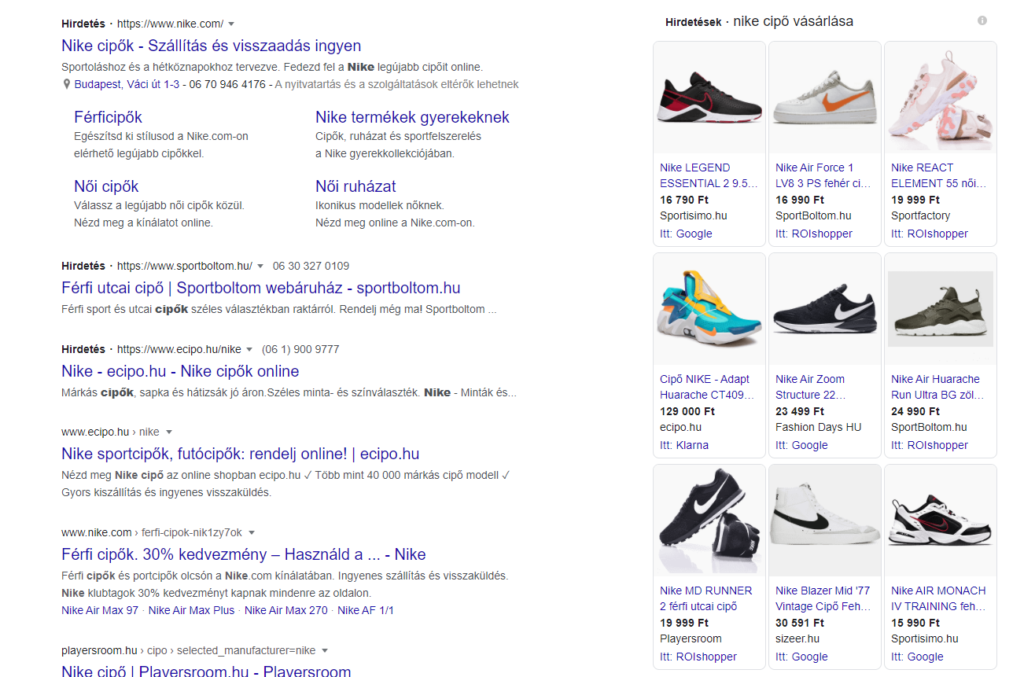Click phone number (06 1) 900 9777
The width and height of the screenshot is (1024, 677).
click(x=300, y=350)
